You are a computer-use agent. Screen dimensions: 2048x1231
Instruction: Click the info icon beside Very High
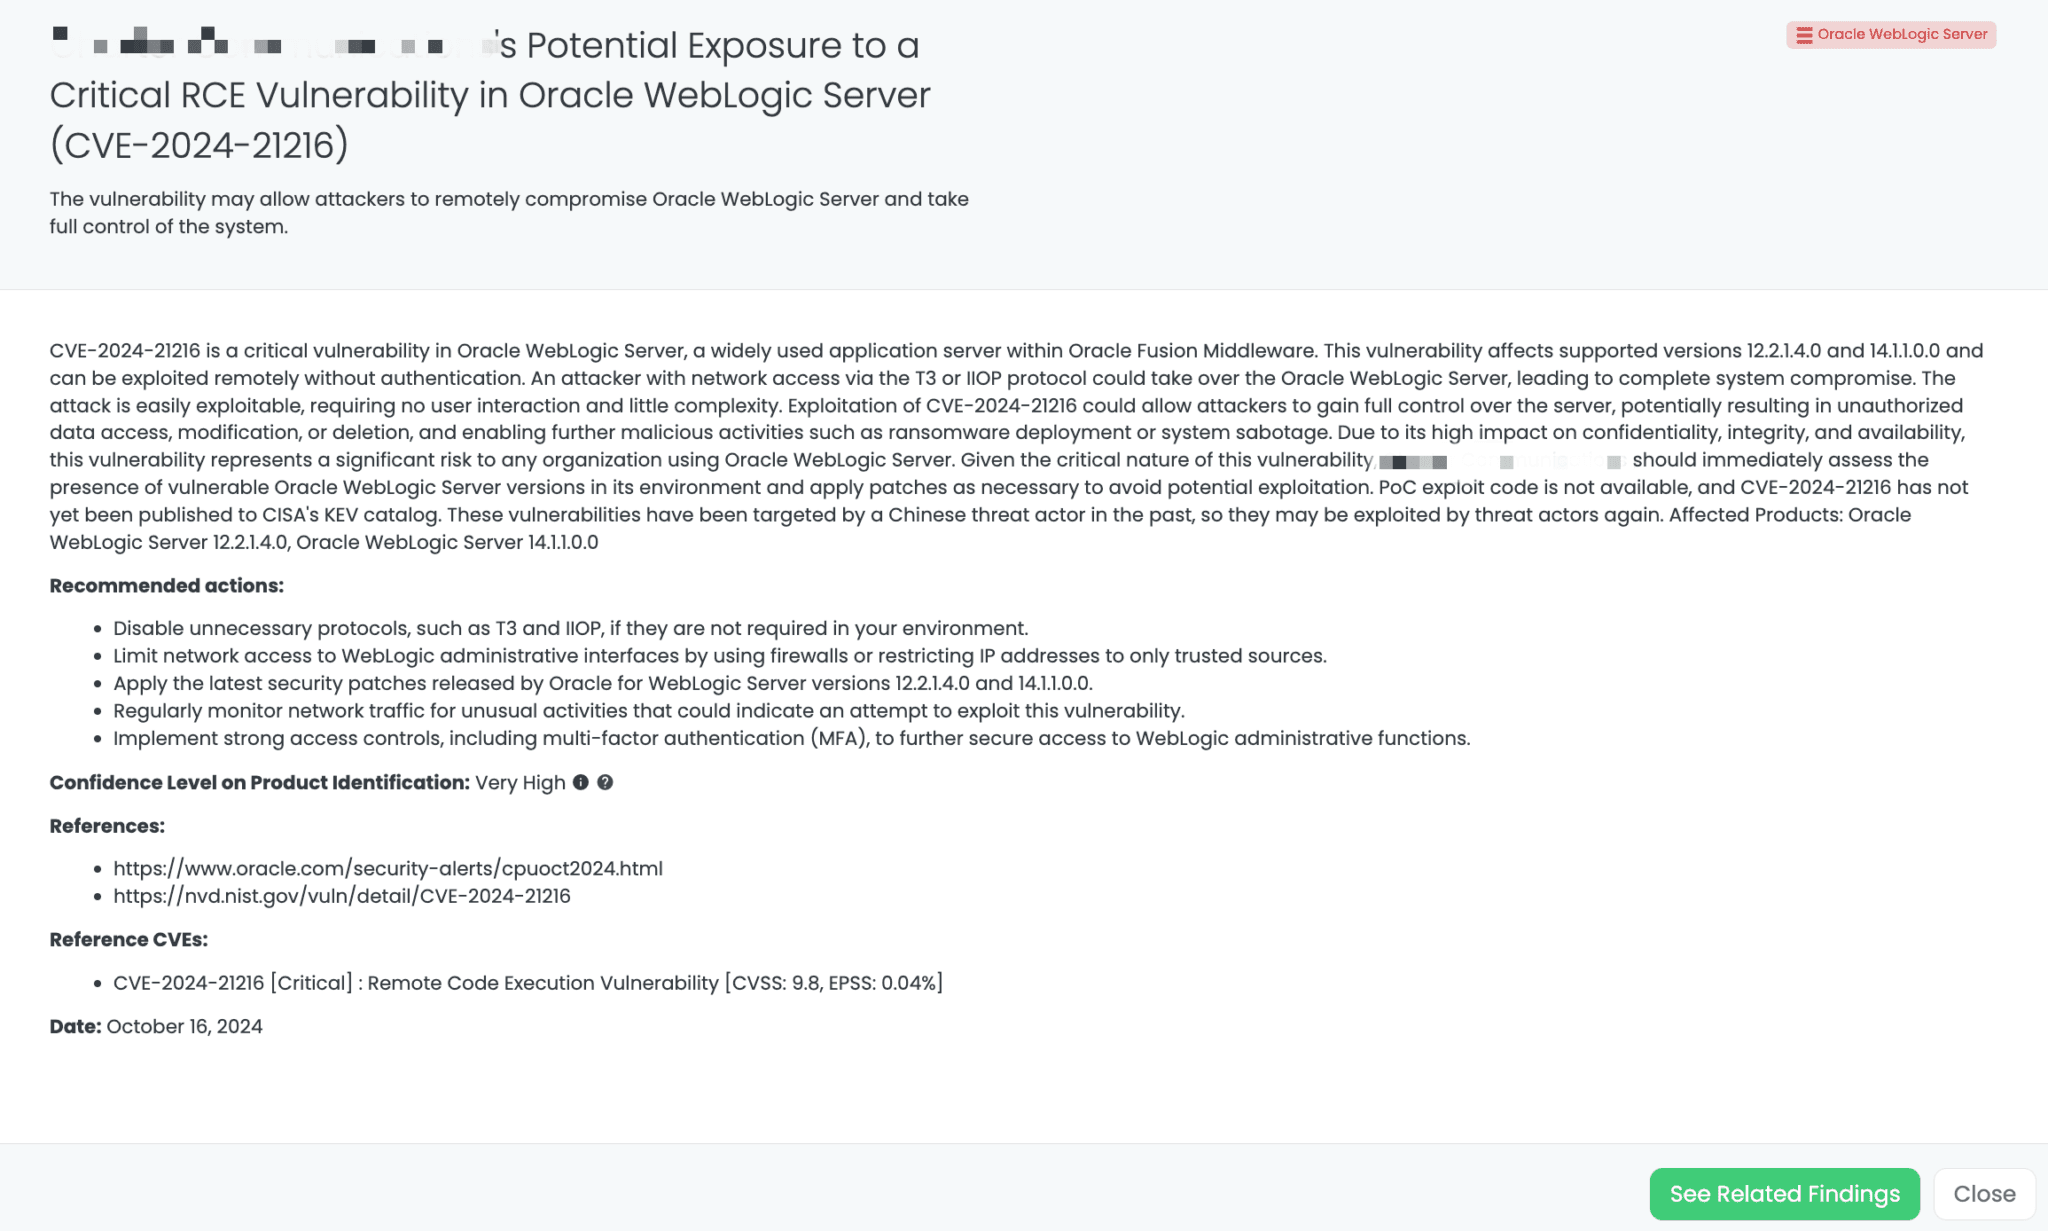(x=583, y=783)
